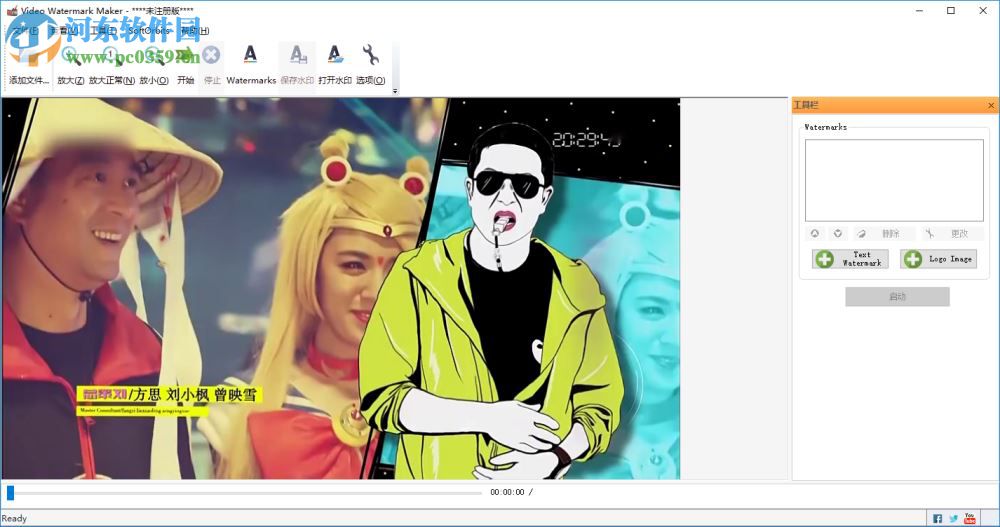Click the Start (启动) button in toolbox

(x=897, y=297)
